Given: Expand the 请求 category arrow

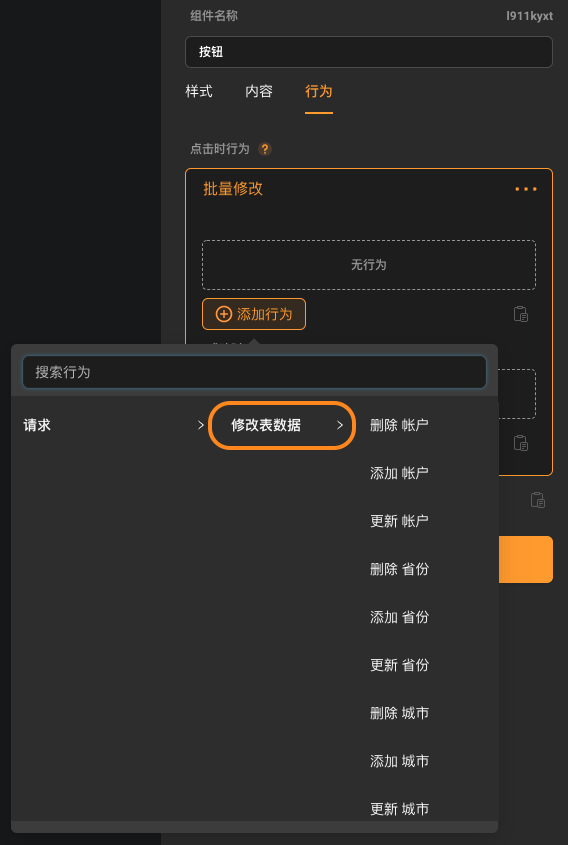Looking at the screenshot, I should click(200, 425).
